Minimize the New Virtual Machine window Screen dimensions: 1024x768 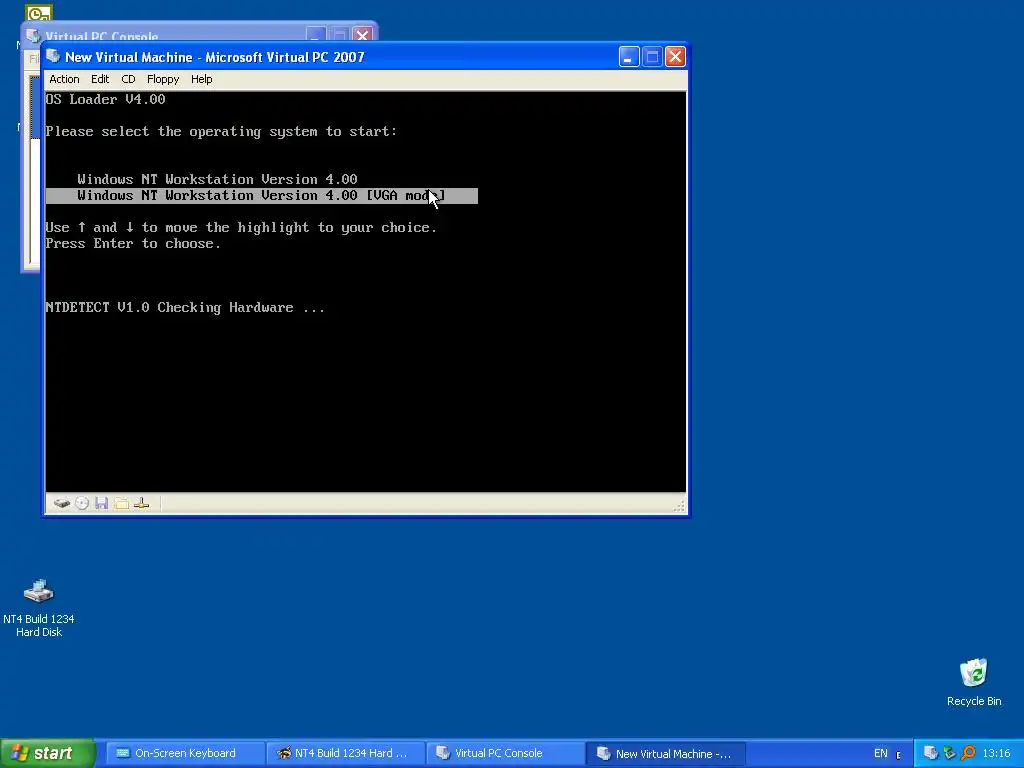pyautogui.click(x=628, y=57)
